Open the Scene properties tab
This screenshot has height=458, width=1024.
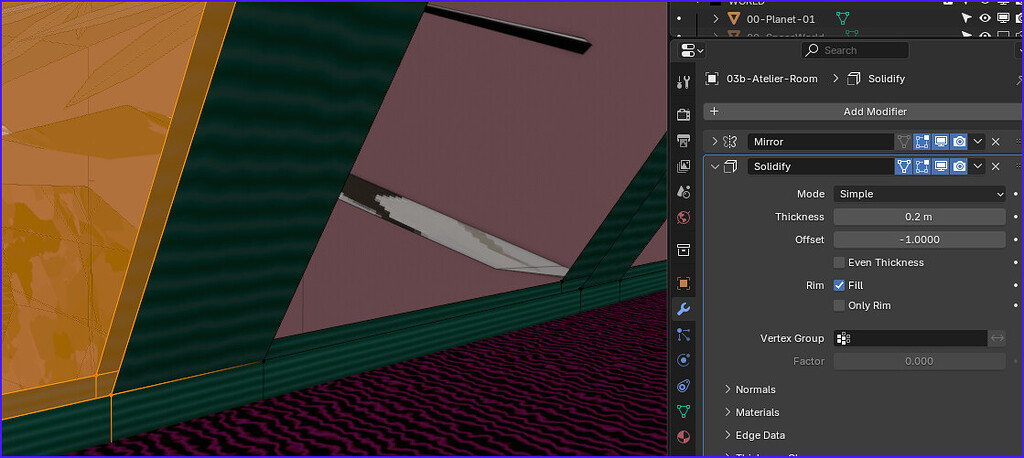coord(683,191)
